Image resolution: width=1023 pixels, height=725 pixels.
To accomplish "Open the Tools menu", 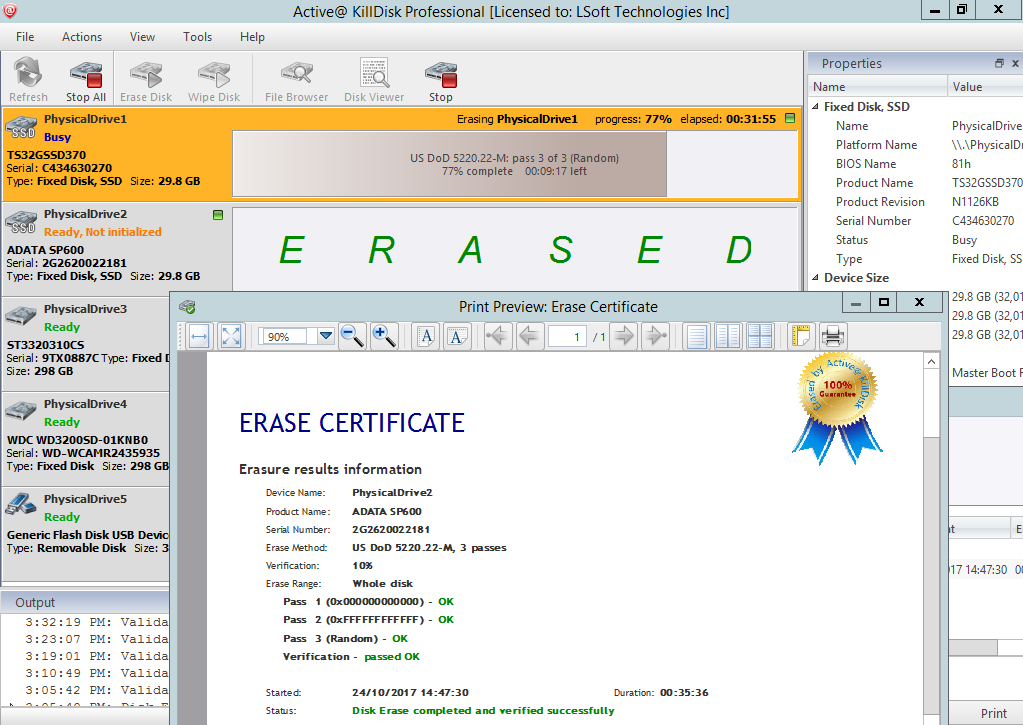I will coord(197,36).
